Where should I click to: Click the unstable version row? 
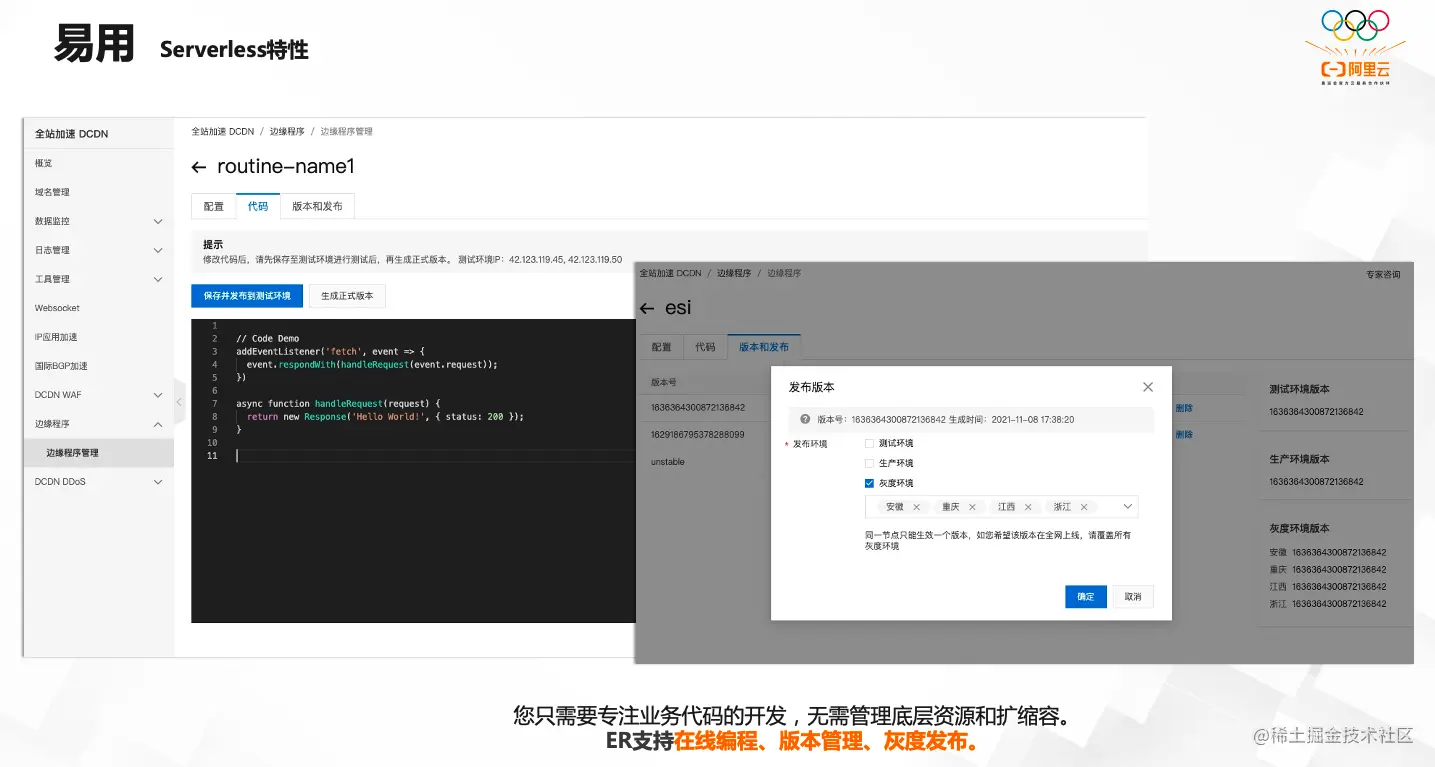(668, 462)
